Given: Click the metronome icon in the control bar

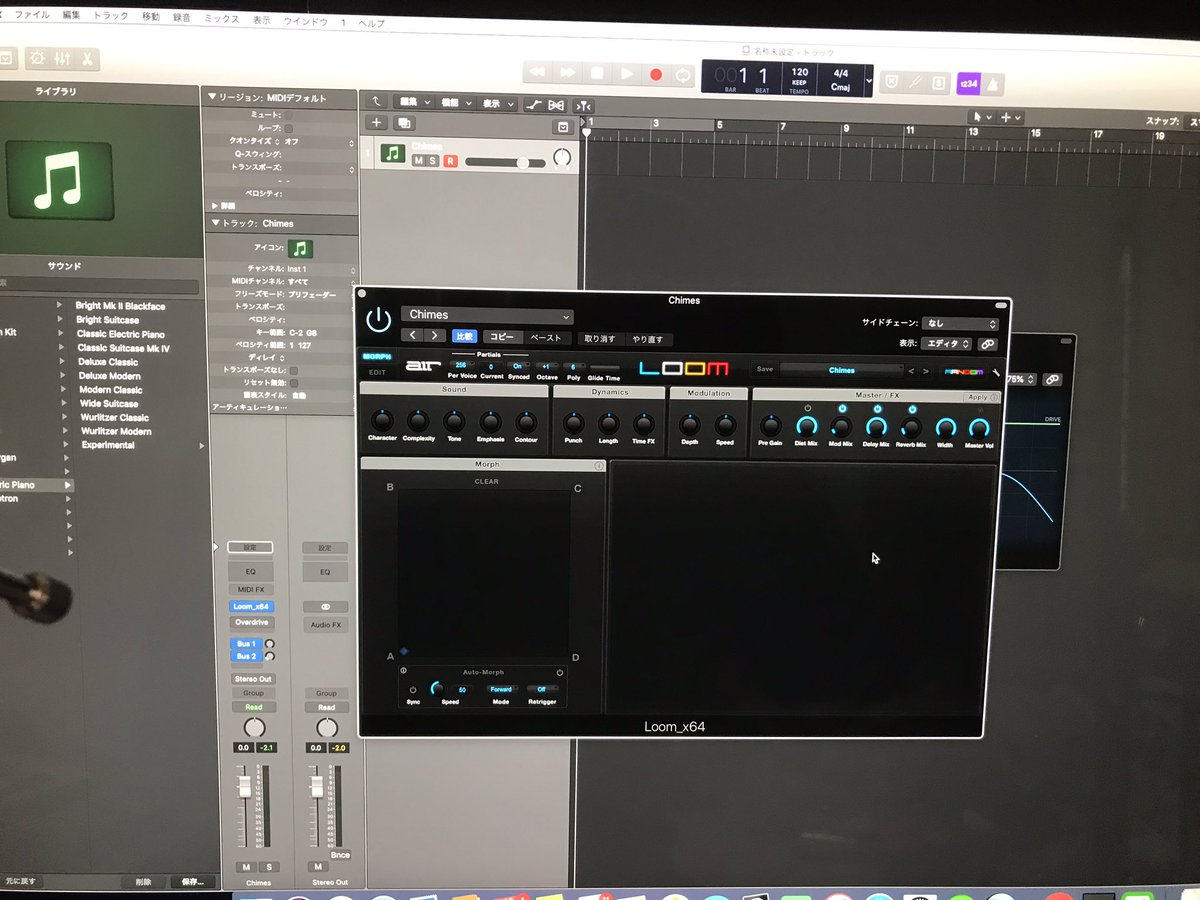Looking at the screenshot, I should (x=992, y=82).
